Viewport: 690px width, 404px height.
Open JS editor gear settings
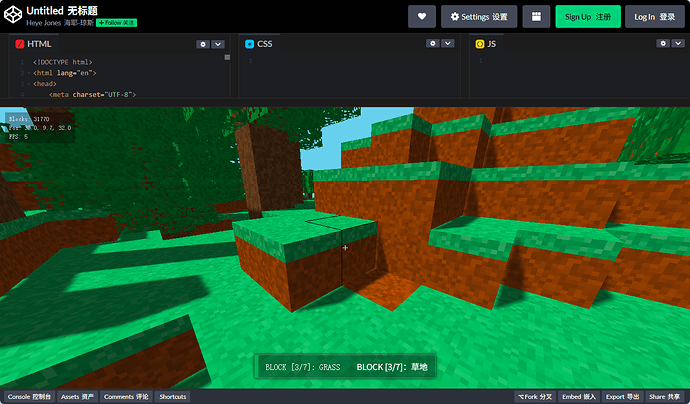663,43
